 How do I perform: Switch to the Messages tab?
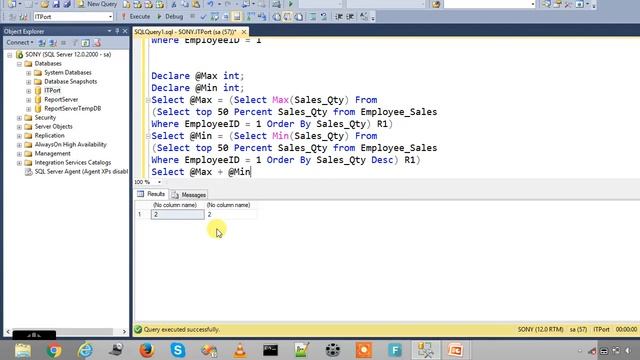189,195
